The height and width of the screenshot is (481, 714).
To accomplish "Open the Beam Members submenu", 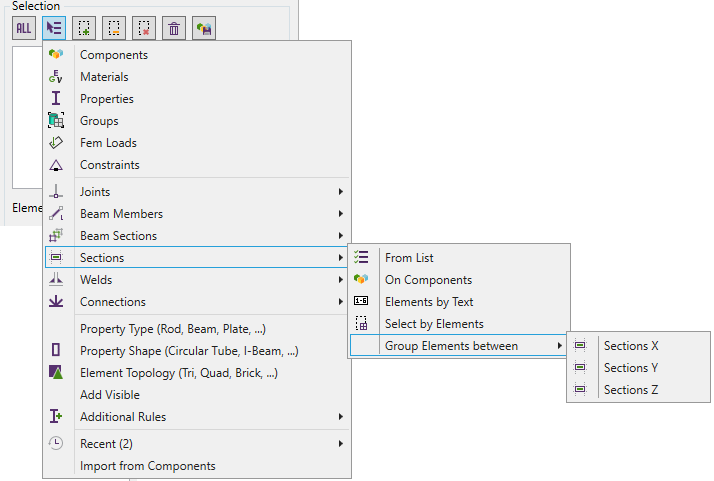I will pos(121,214).
